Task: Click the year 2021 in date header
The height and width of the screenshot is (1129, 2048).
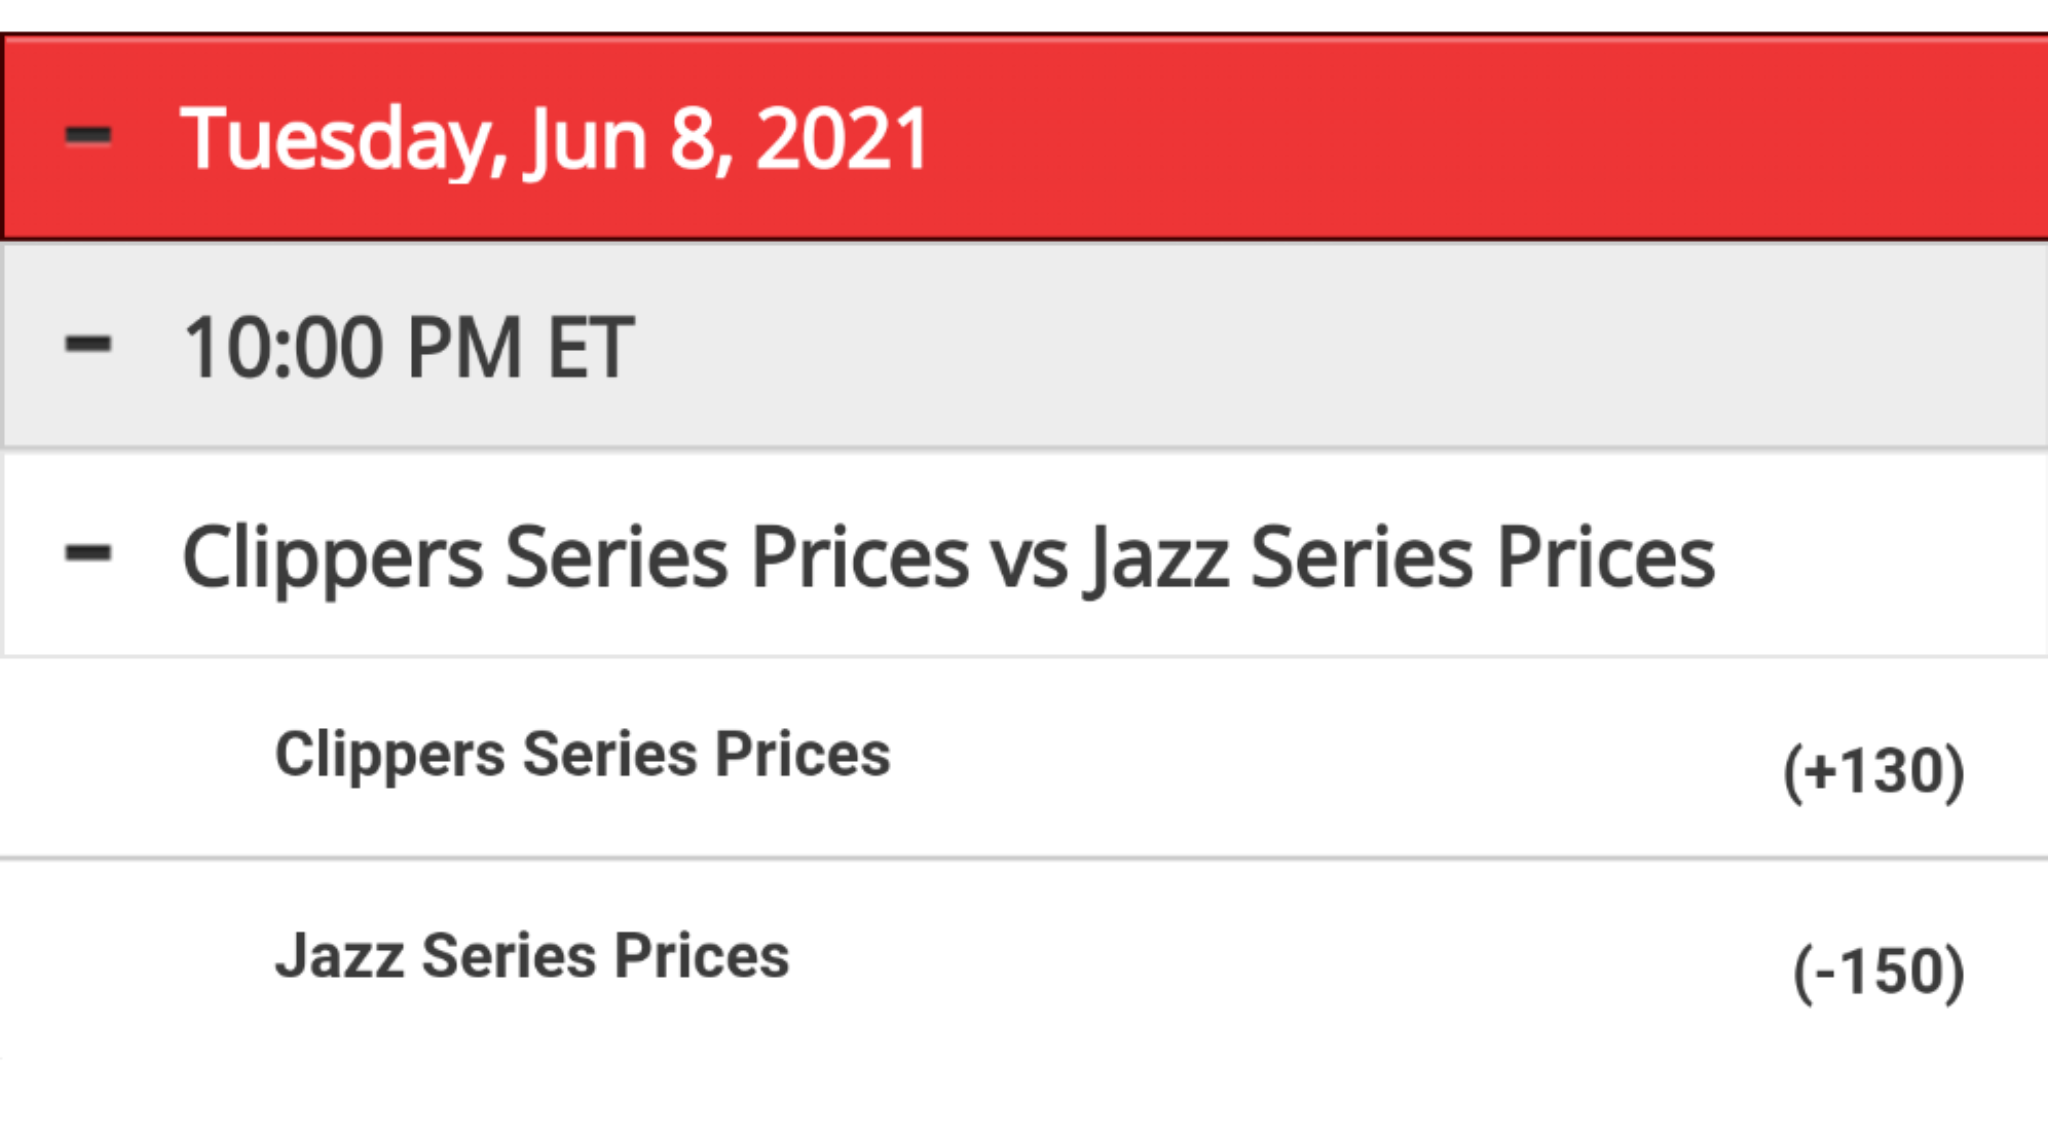Action: tap(843, 139)
